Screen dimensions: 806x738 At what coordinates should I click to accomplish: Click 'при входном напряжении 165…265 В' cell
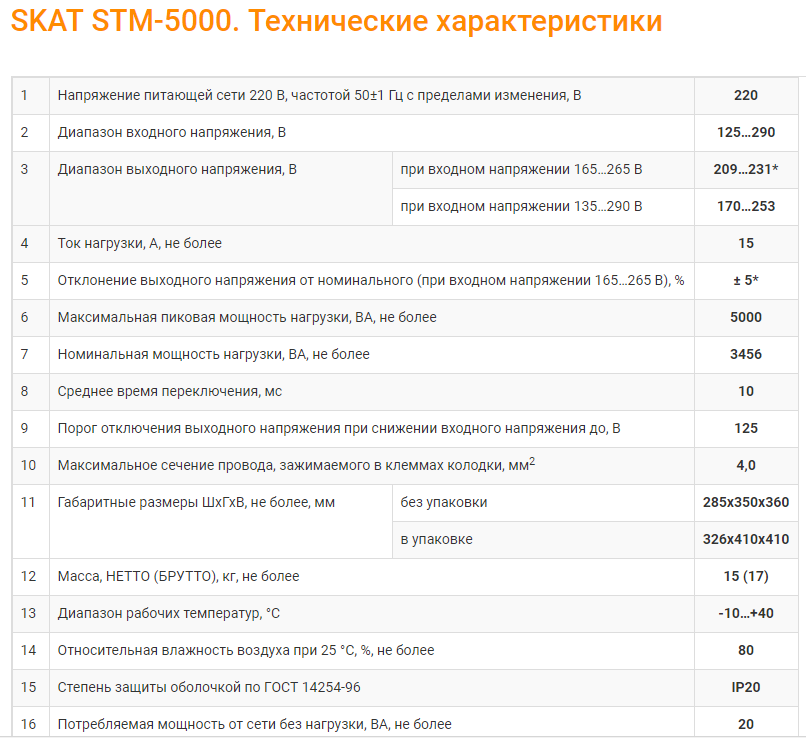[521, 169]
